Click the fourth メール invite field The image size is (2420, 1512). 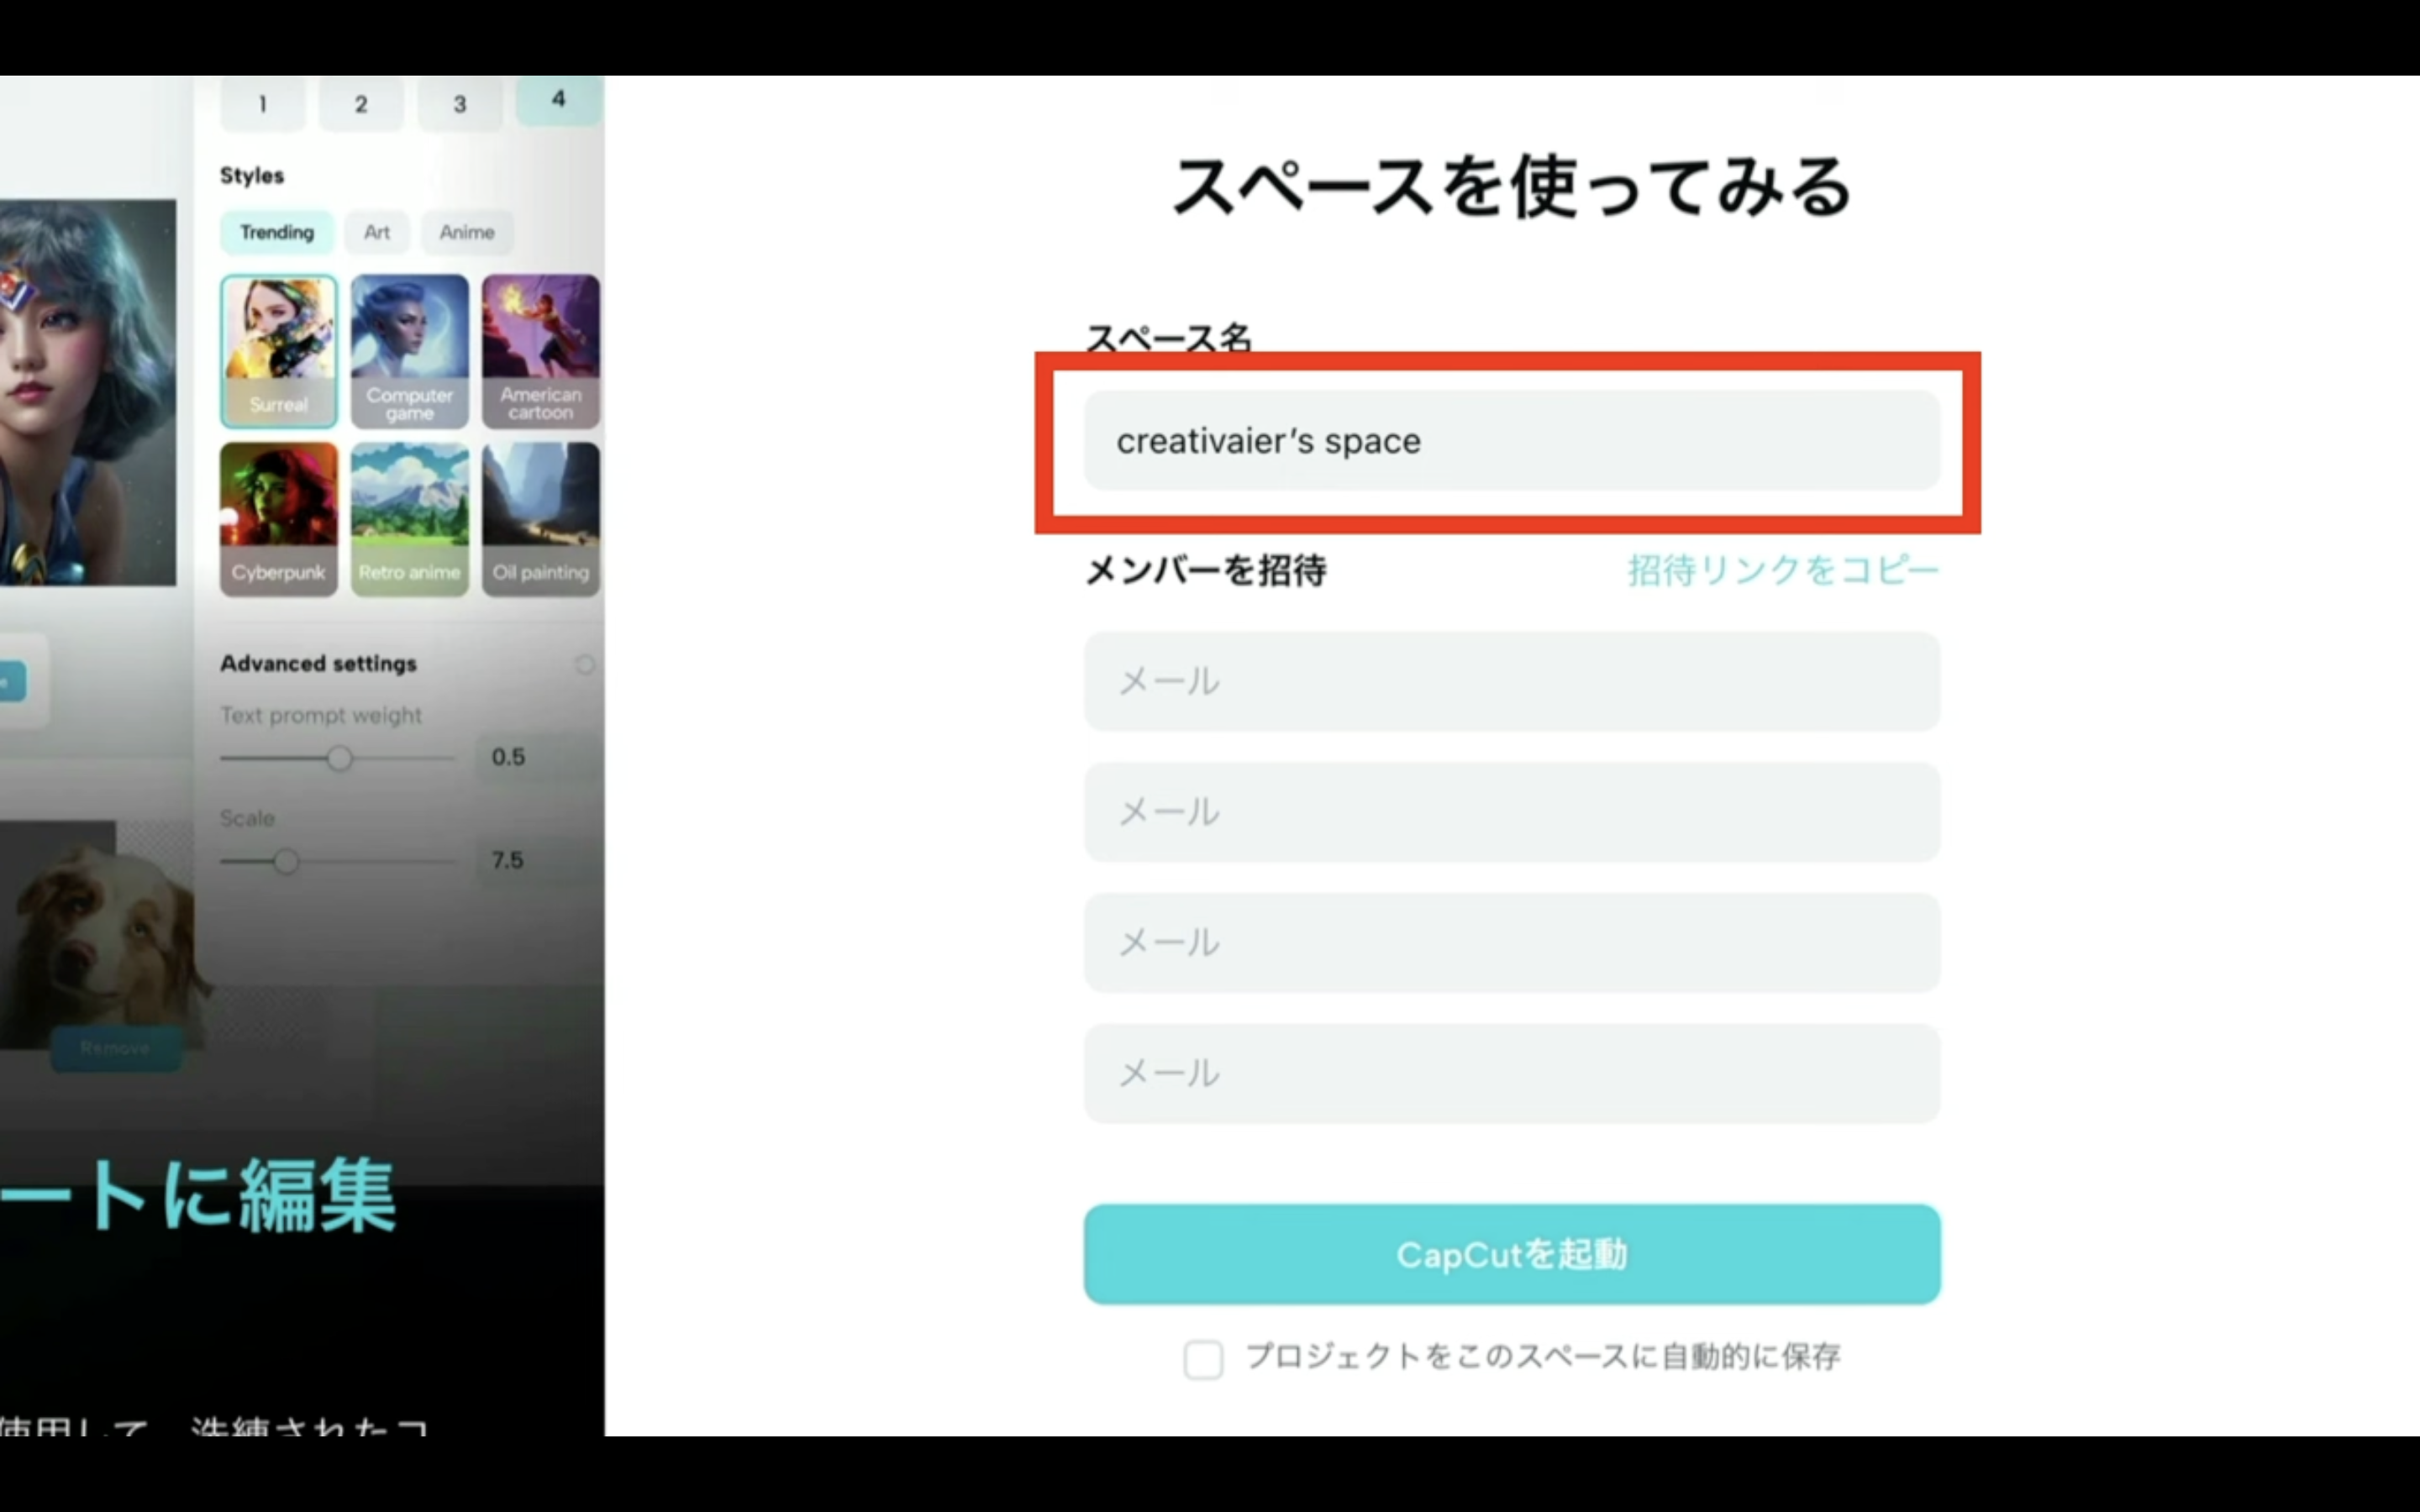pos(1512,1073)
